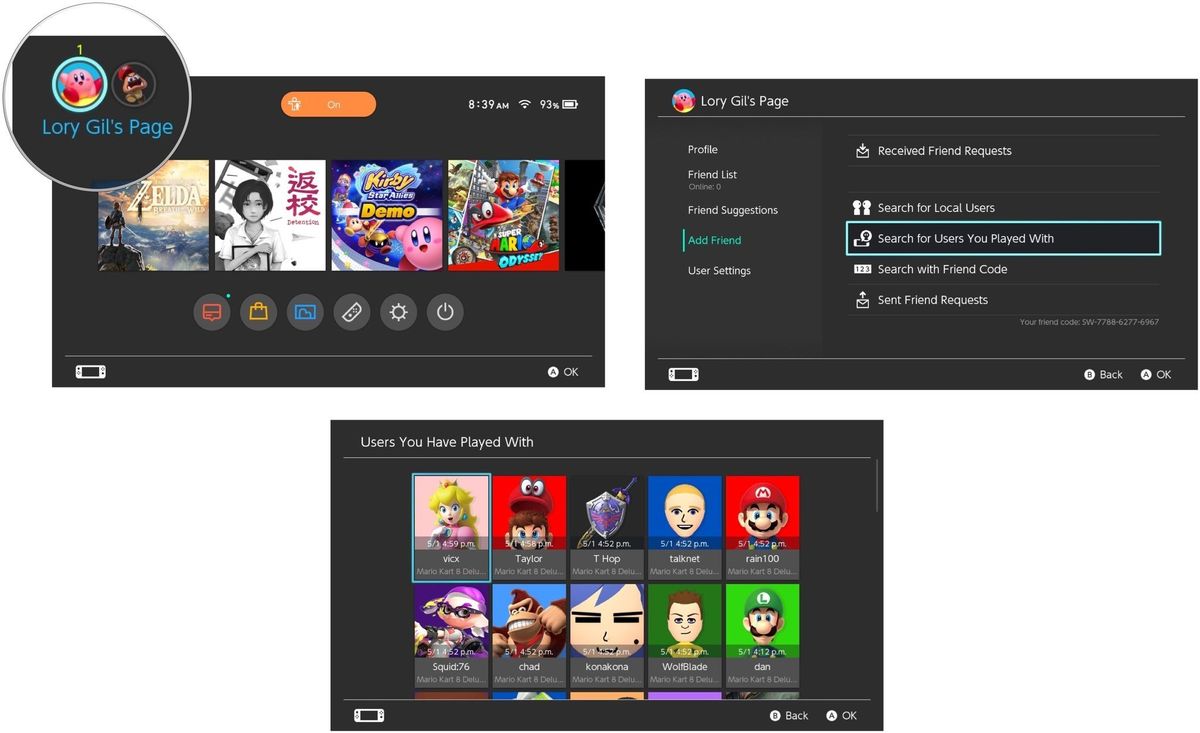Select the Super Mario Odyssey game tile
This screenshot has width=1200, height=733.
coord(502,214)
